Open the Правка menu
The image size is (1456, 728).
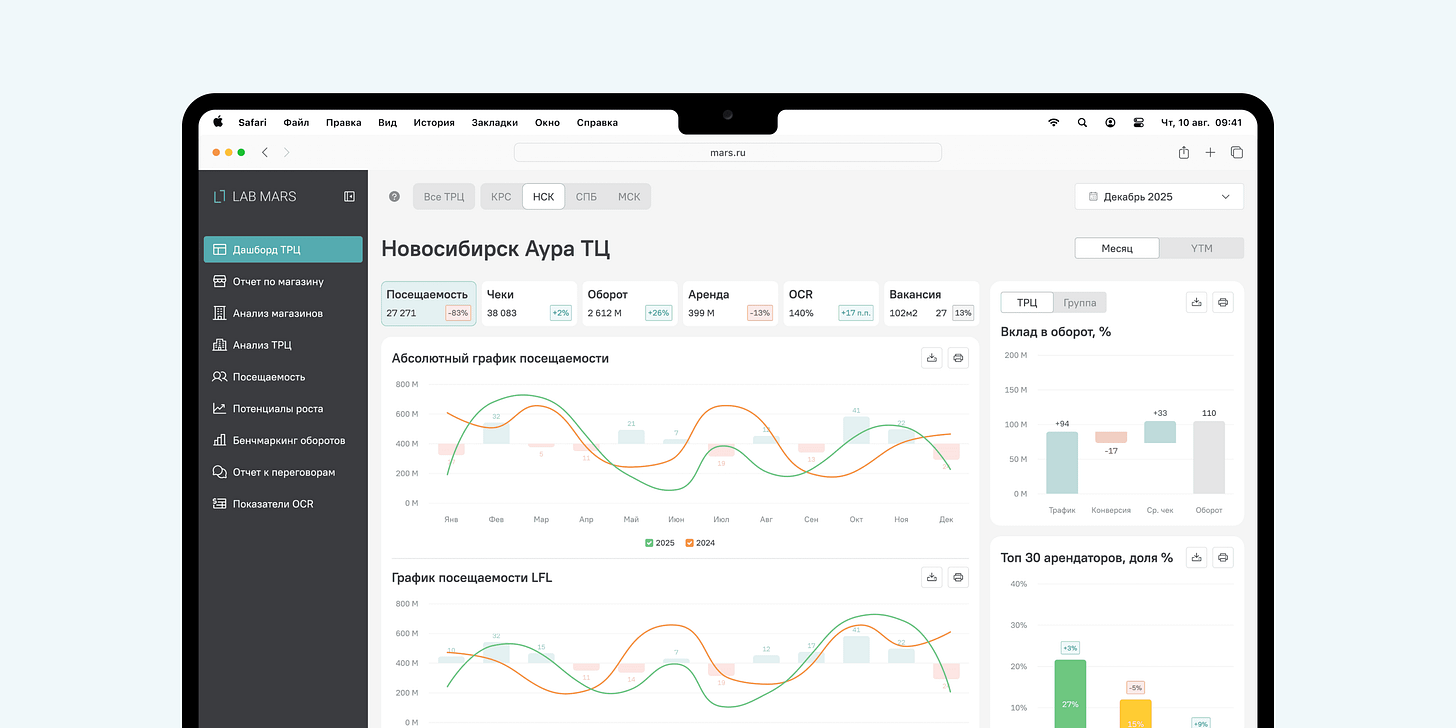[x=343, y=123]
